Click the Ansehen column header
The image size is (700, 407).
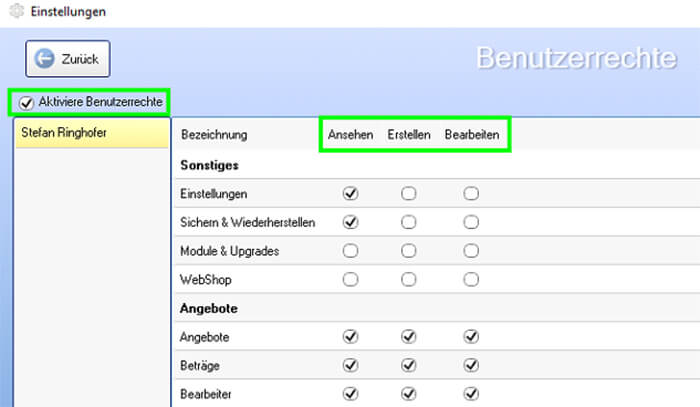[350, 134]
